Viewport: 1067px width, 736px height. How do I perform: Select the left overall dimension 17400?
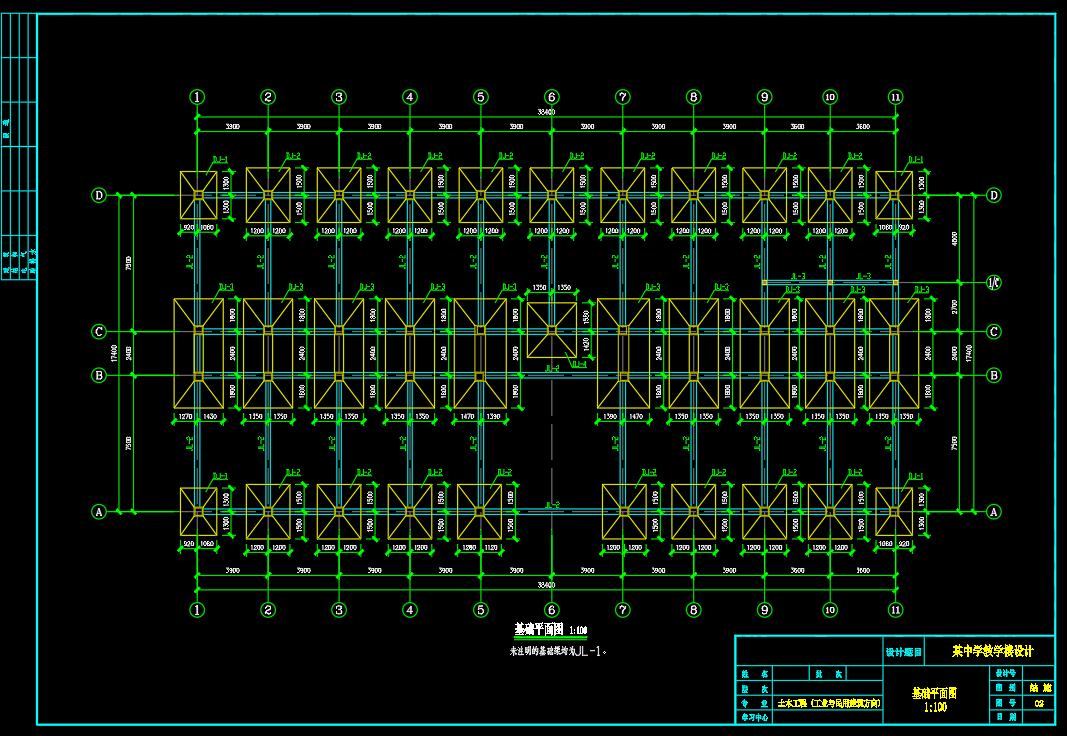[117, 354]
